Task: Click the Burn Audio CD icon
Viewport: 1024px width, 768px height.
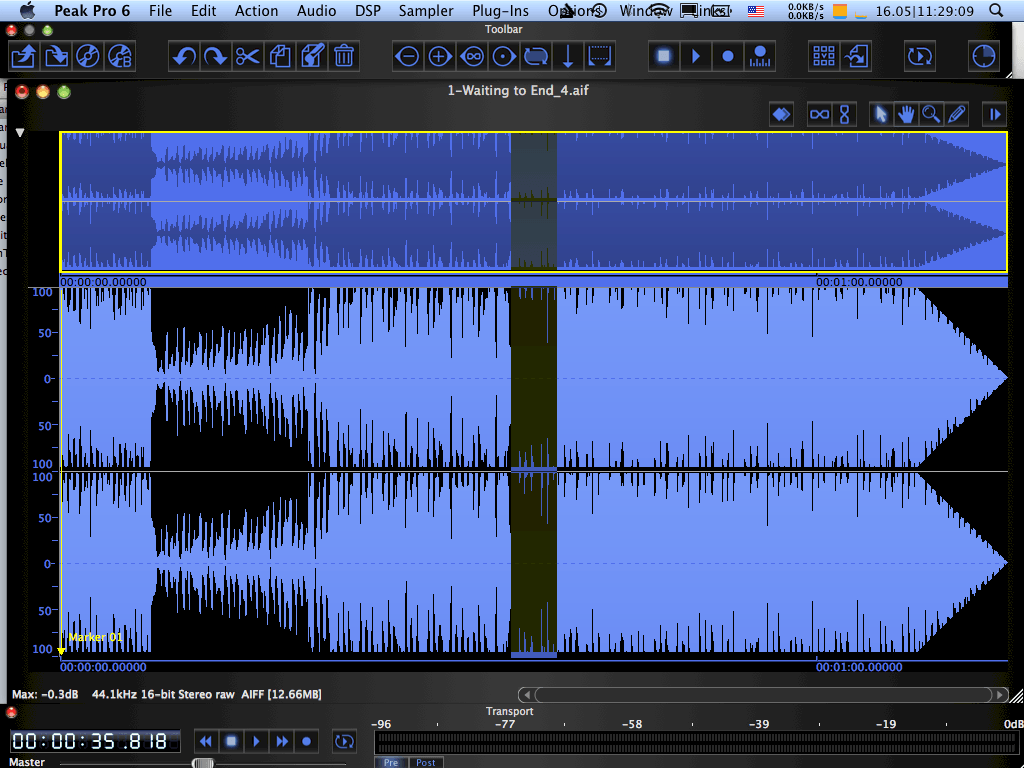Action: (x=88, y=57)
